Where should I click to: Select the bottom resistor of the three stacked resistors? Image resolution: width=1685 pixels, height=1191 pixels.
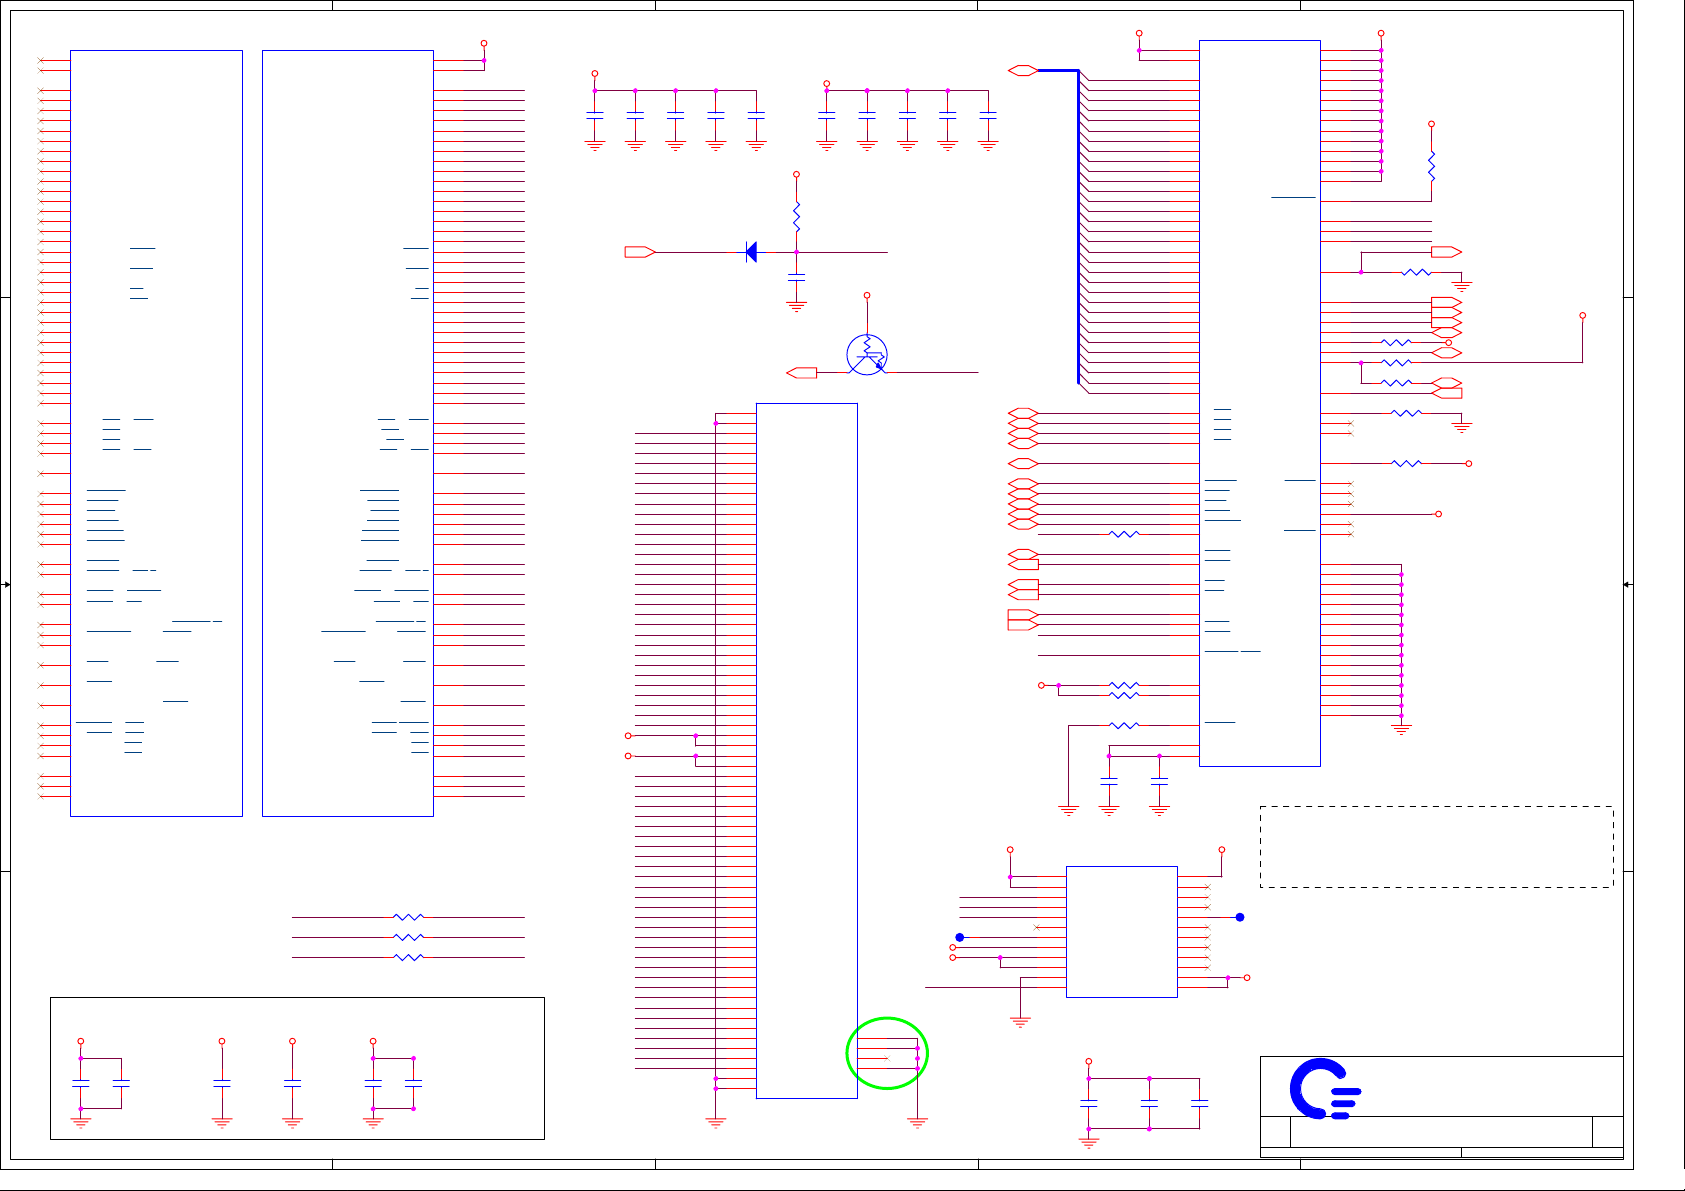point(409,957)
